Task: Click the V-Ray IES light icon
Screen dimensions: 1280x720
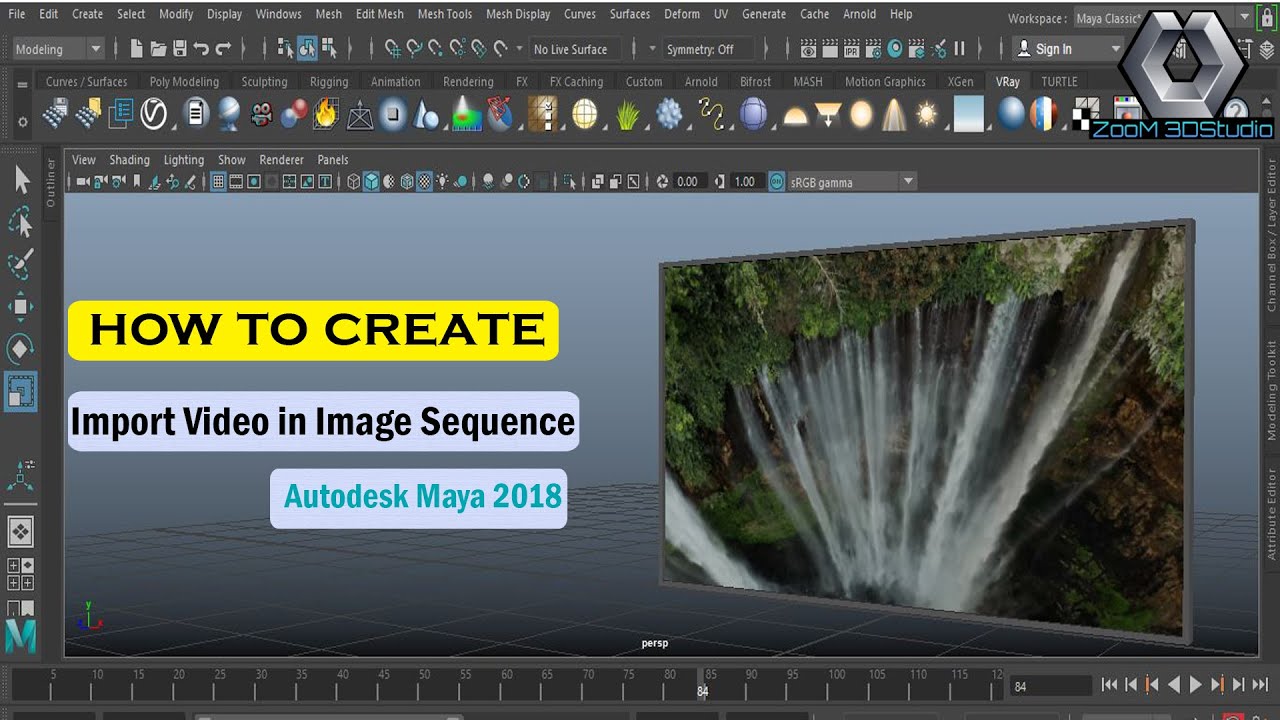Action: [893, 115]
